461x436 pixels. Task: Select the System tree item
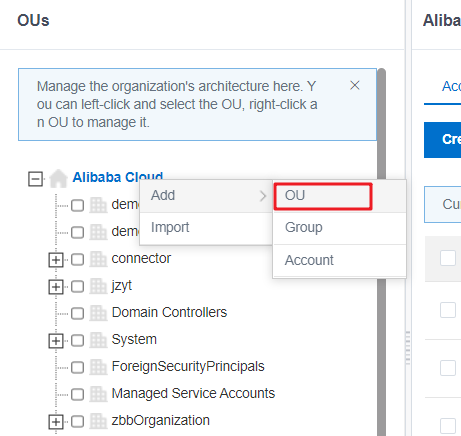click(134, 340)
